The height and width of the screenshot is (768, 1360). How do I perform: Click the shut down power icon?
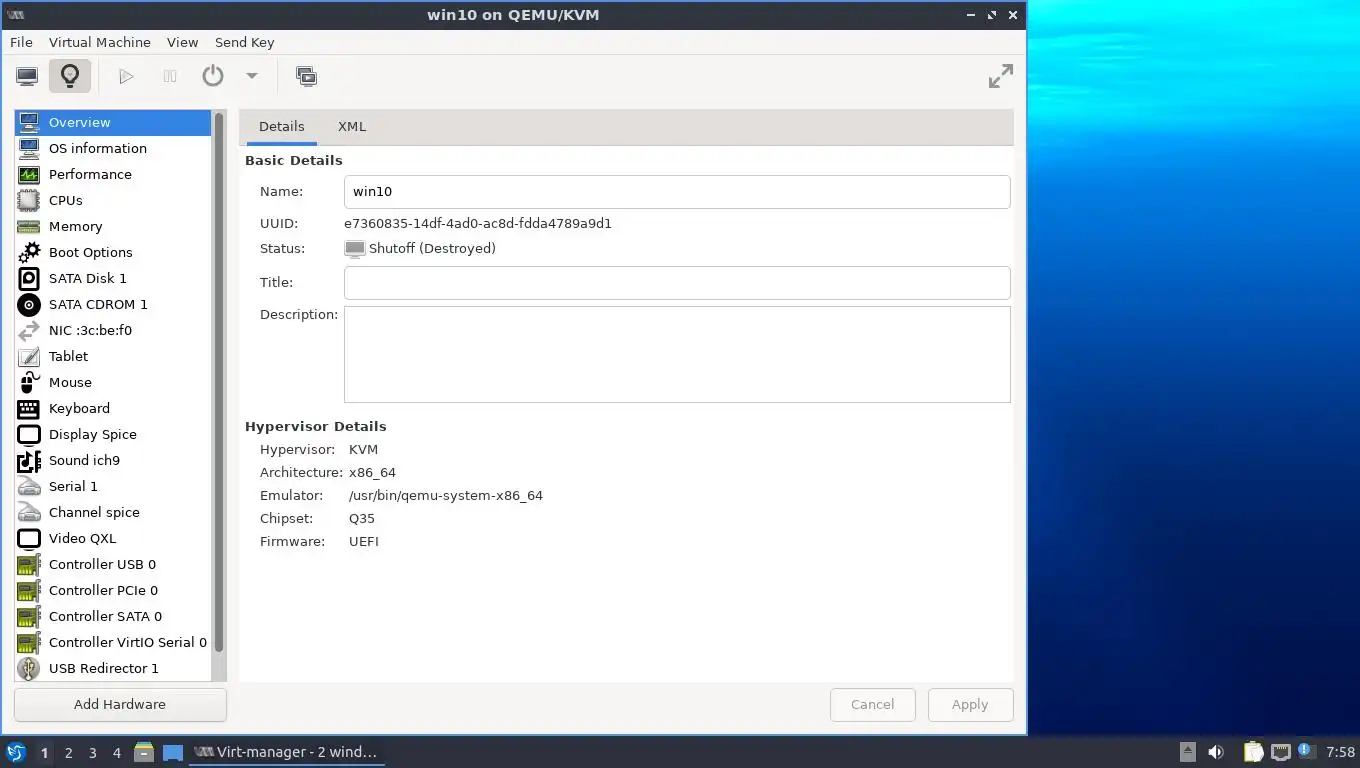[x=213, y=76]
